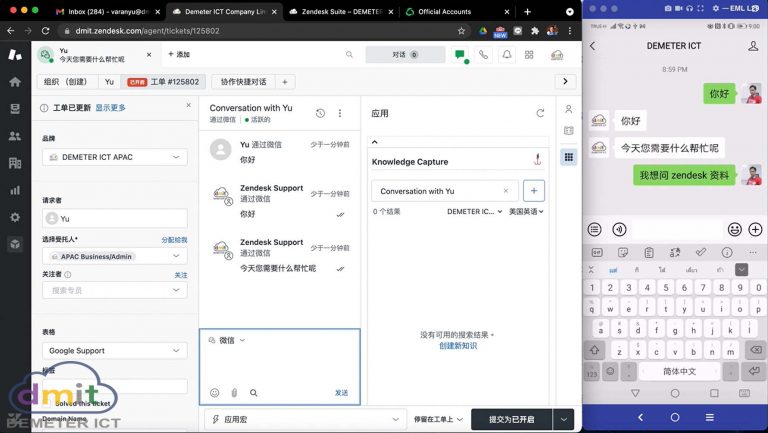Select the Apps grid icon in the right rail
Screen dimensions: 768x433
tap(569, 157)
